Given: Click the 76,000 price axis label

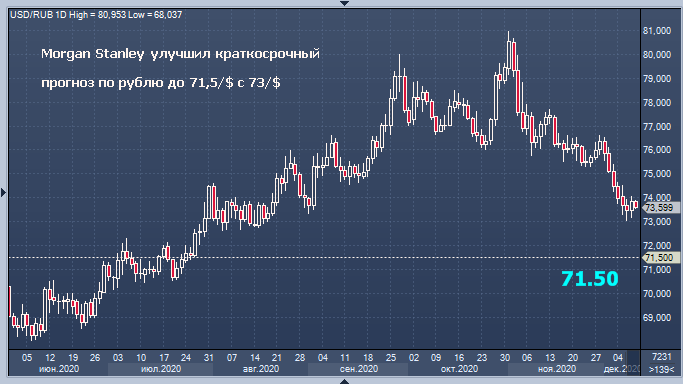Looking at the screenshot, I should point(657,150).
